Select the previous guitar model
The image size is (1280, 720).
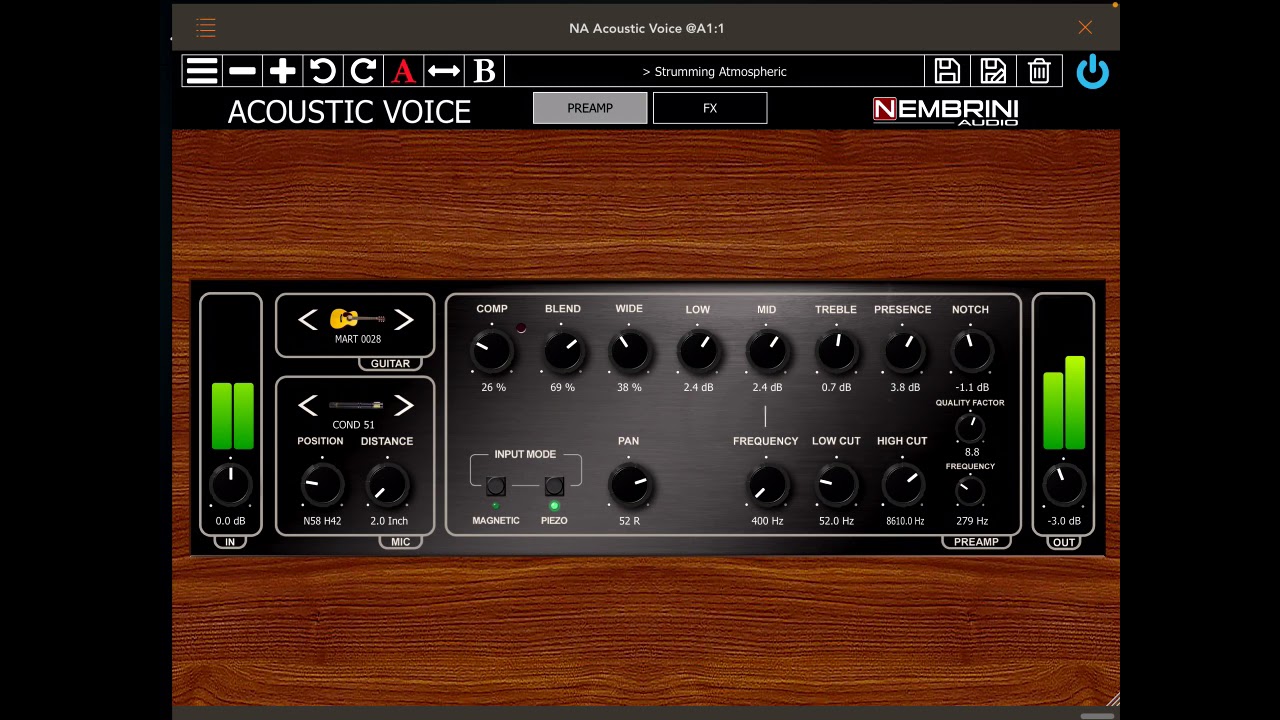[x=307, y=320]
